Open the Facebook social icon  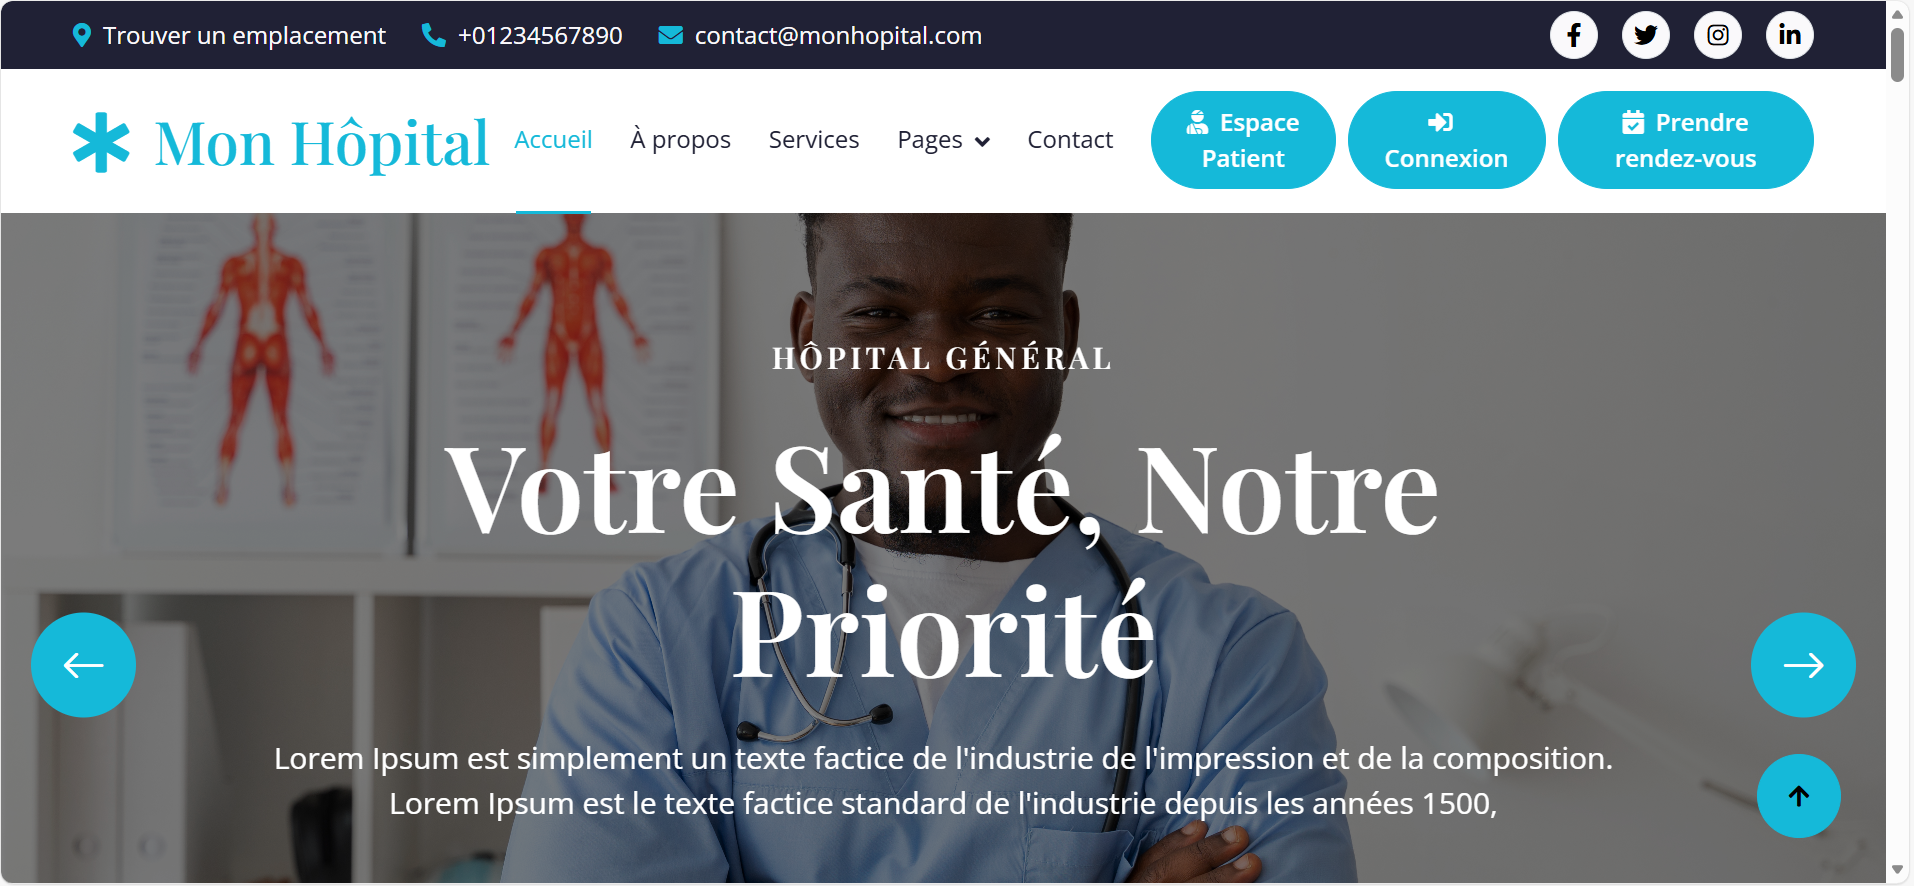tap(1574, 35)
